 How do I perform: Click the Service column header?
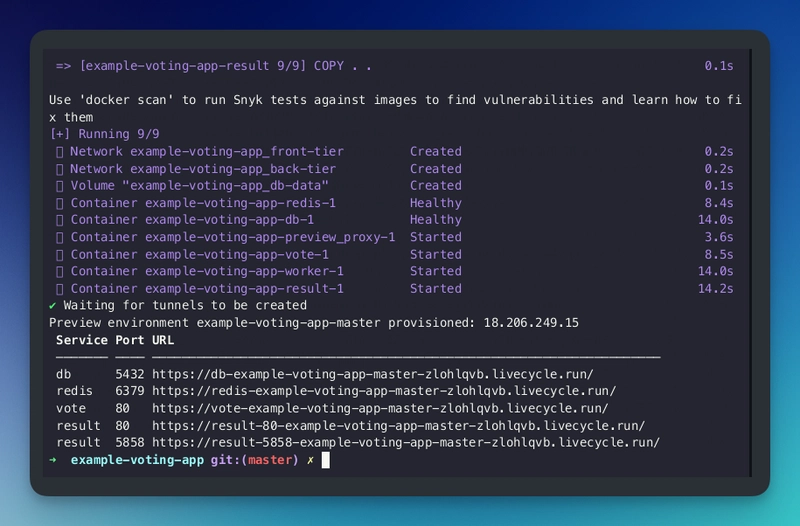coord(82,340)
